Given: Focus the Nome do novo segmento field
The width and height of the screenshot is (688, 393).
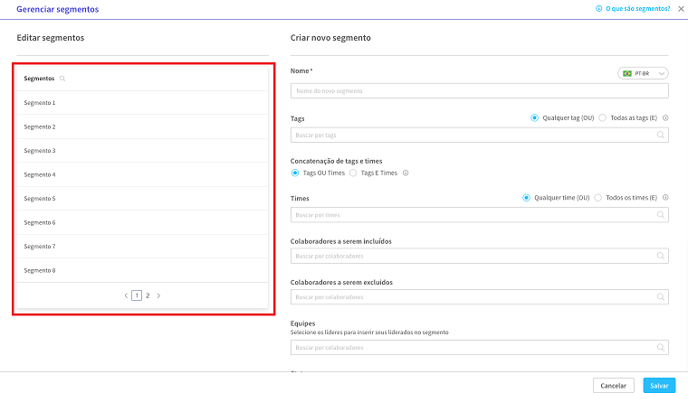Looking at the screenshot, I should click(479, 91).
